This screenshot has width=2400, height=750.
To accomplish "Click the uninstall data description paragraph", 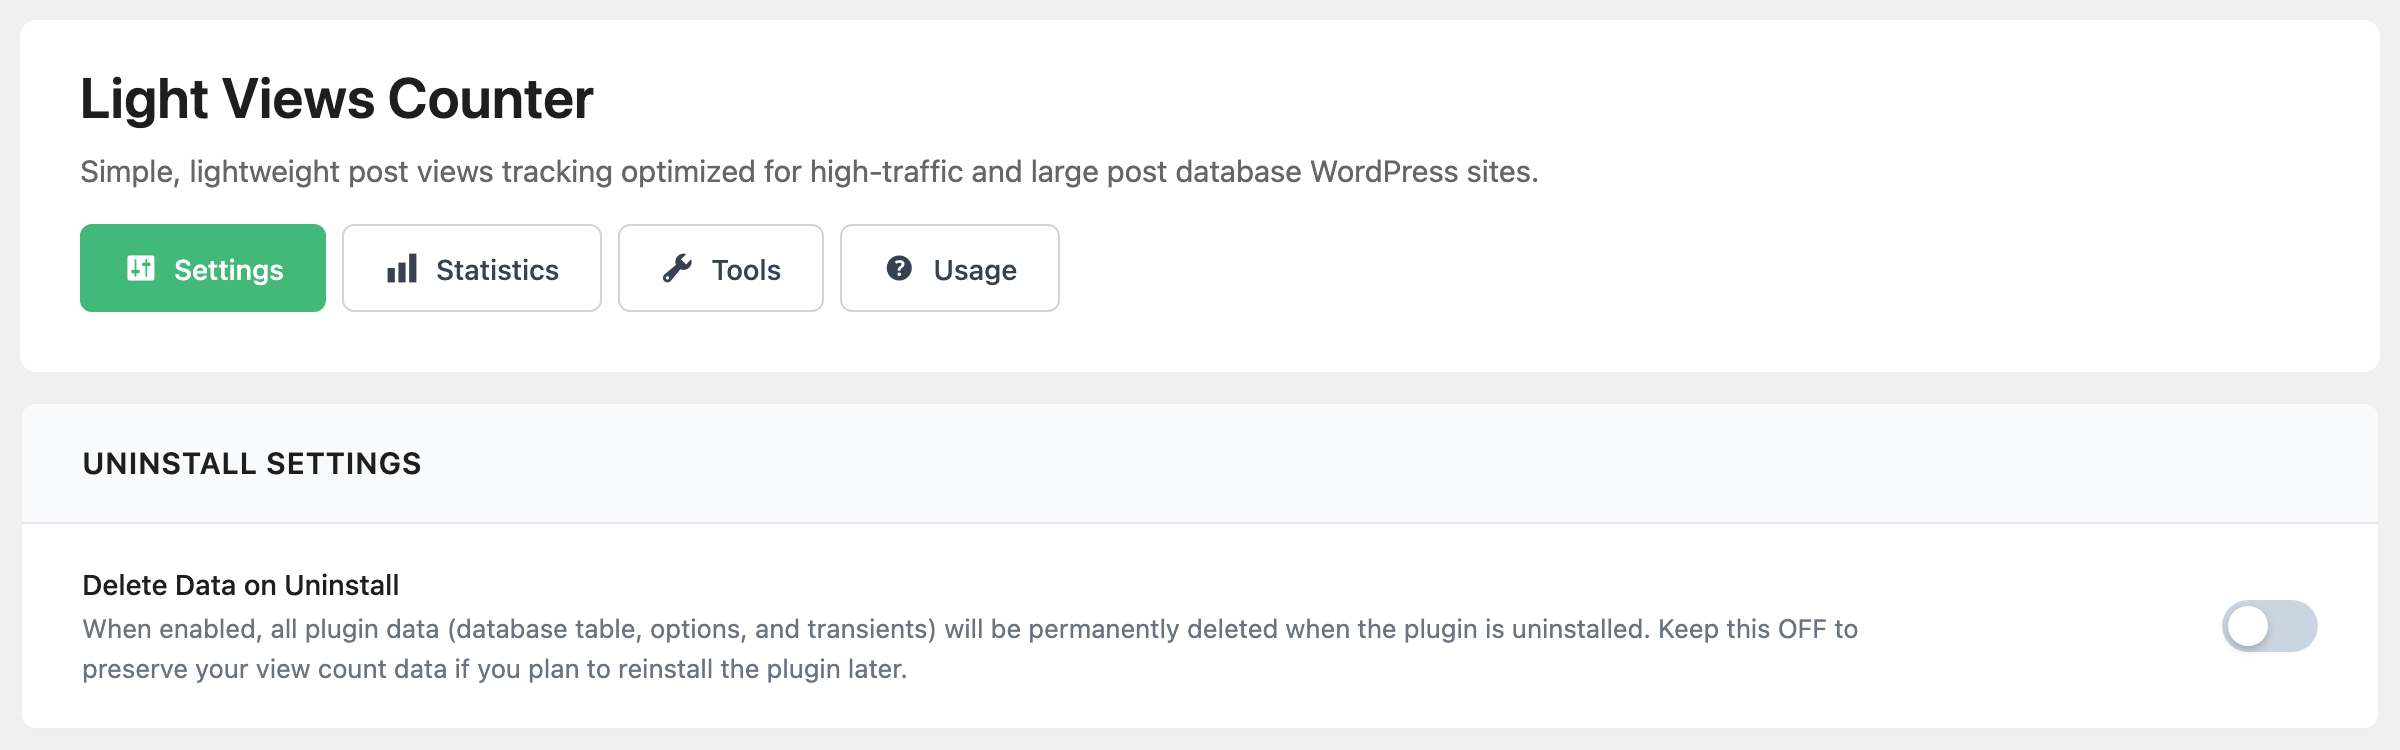I will click(970, 649).
